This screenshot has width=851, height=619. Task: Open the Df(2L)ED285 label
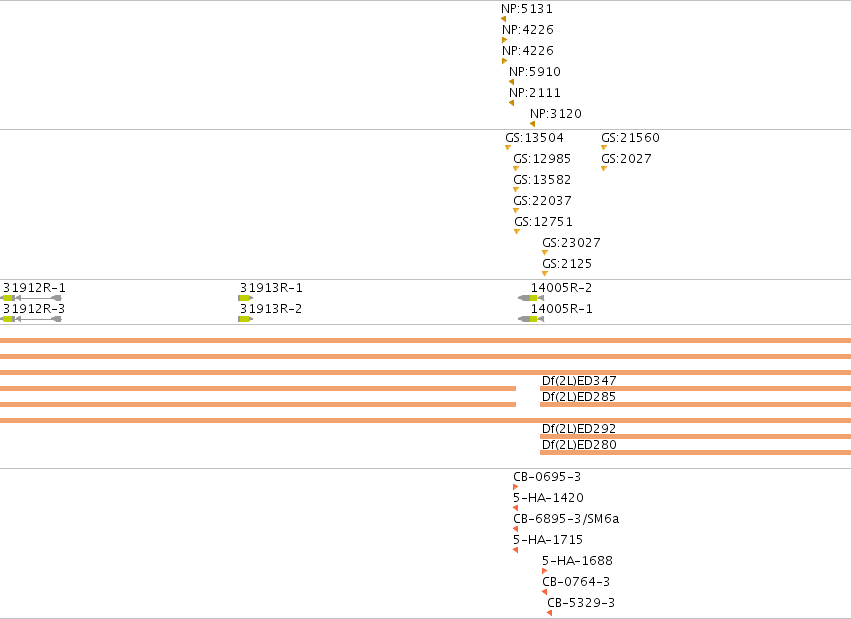[x=579, y=397]
